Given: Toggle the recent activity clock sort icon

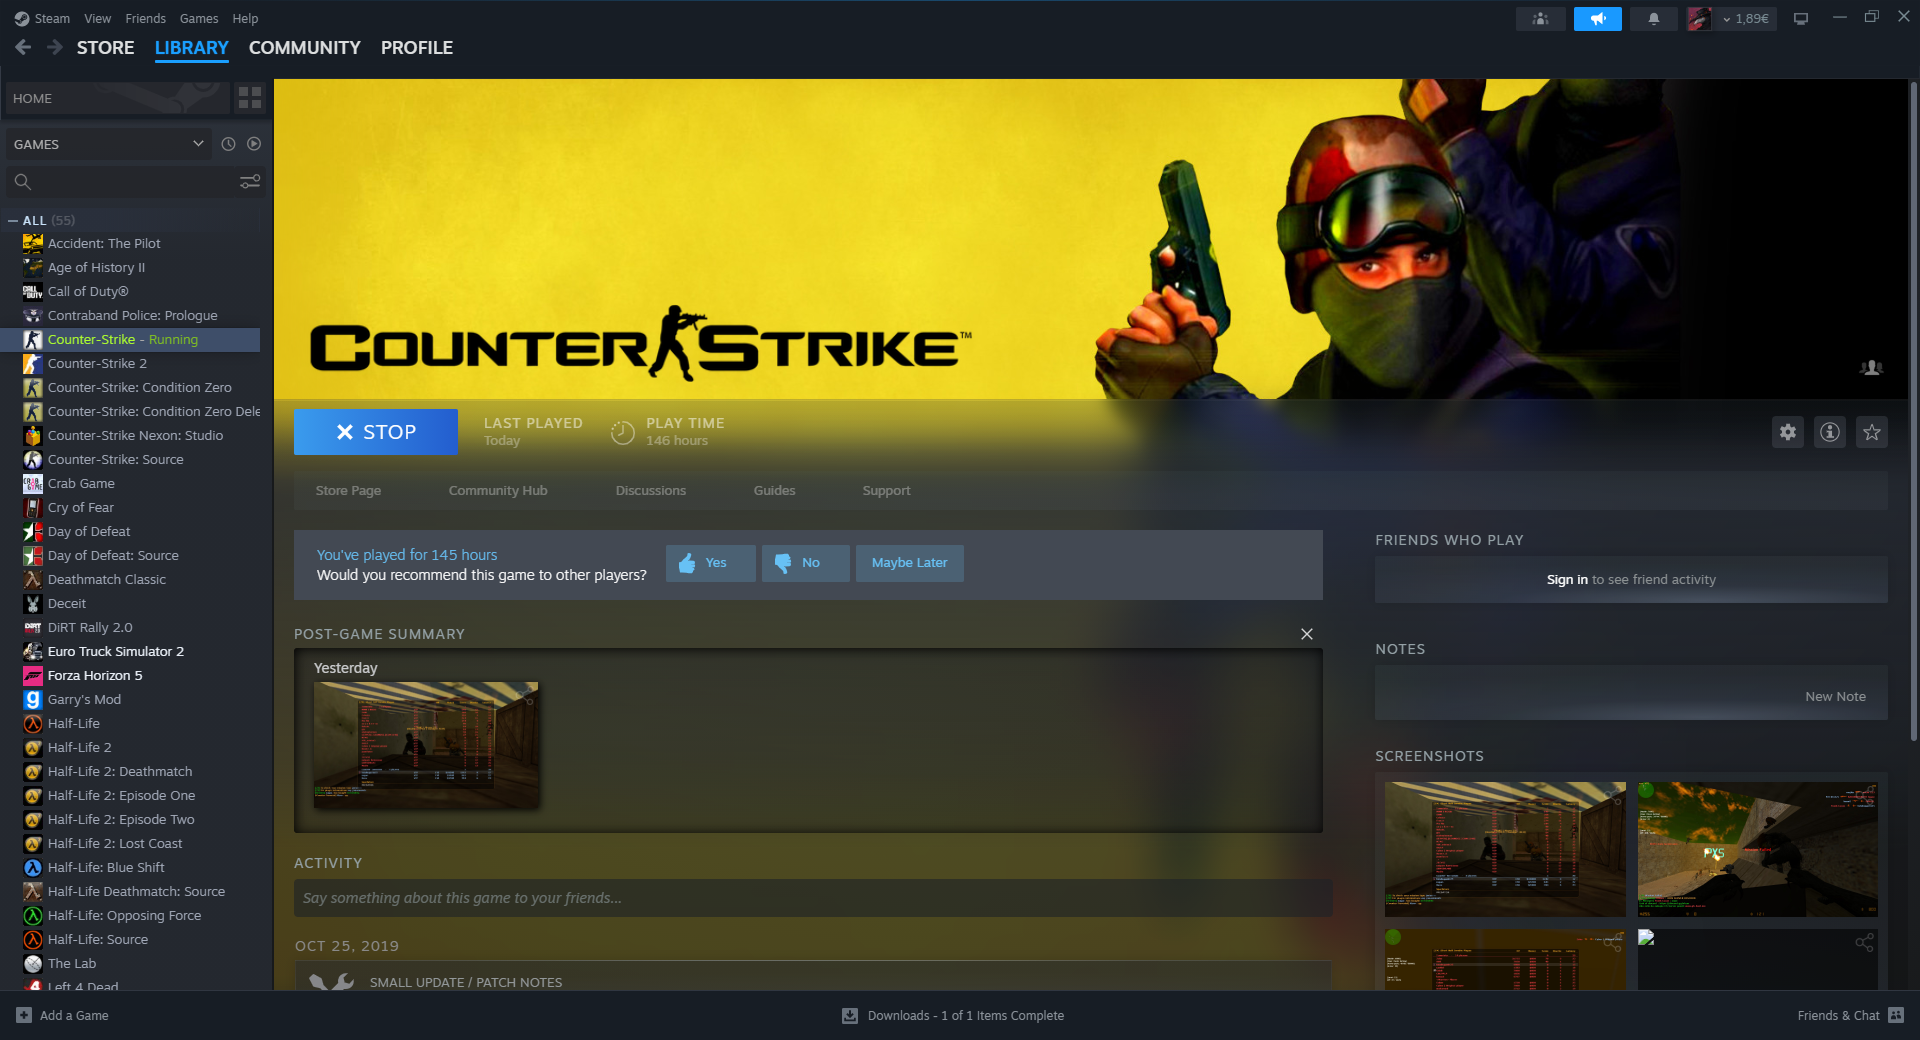Looking at the screenshot, I should 228,144.
